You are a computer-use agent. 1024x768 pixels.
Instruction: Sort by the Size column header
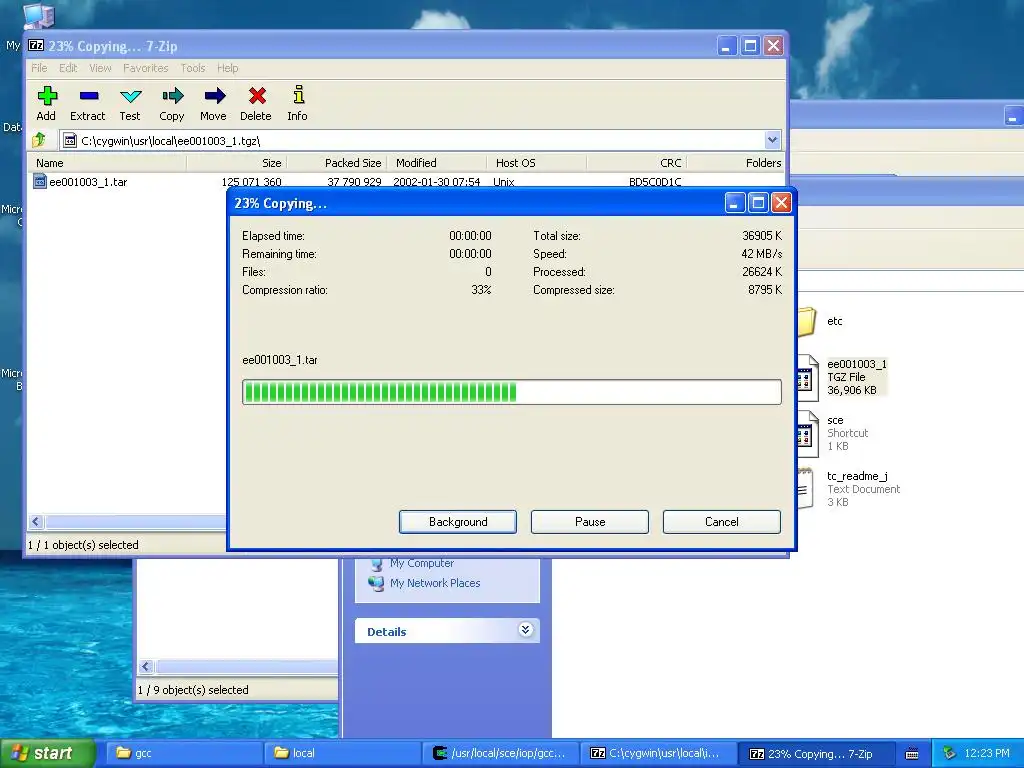pos(237,163)
